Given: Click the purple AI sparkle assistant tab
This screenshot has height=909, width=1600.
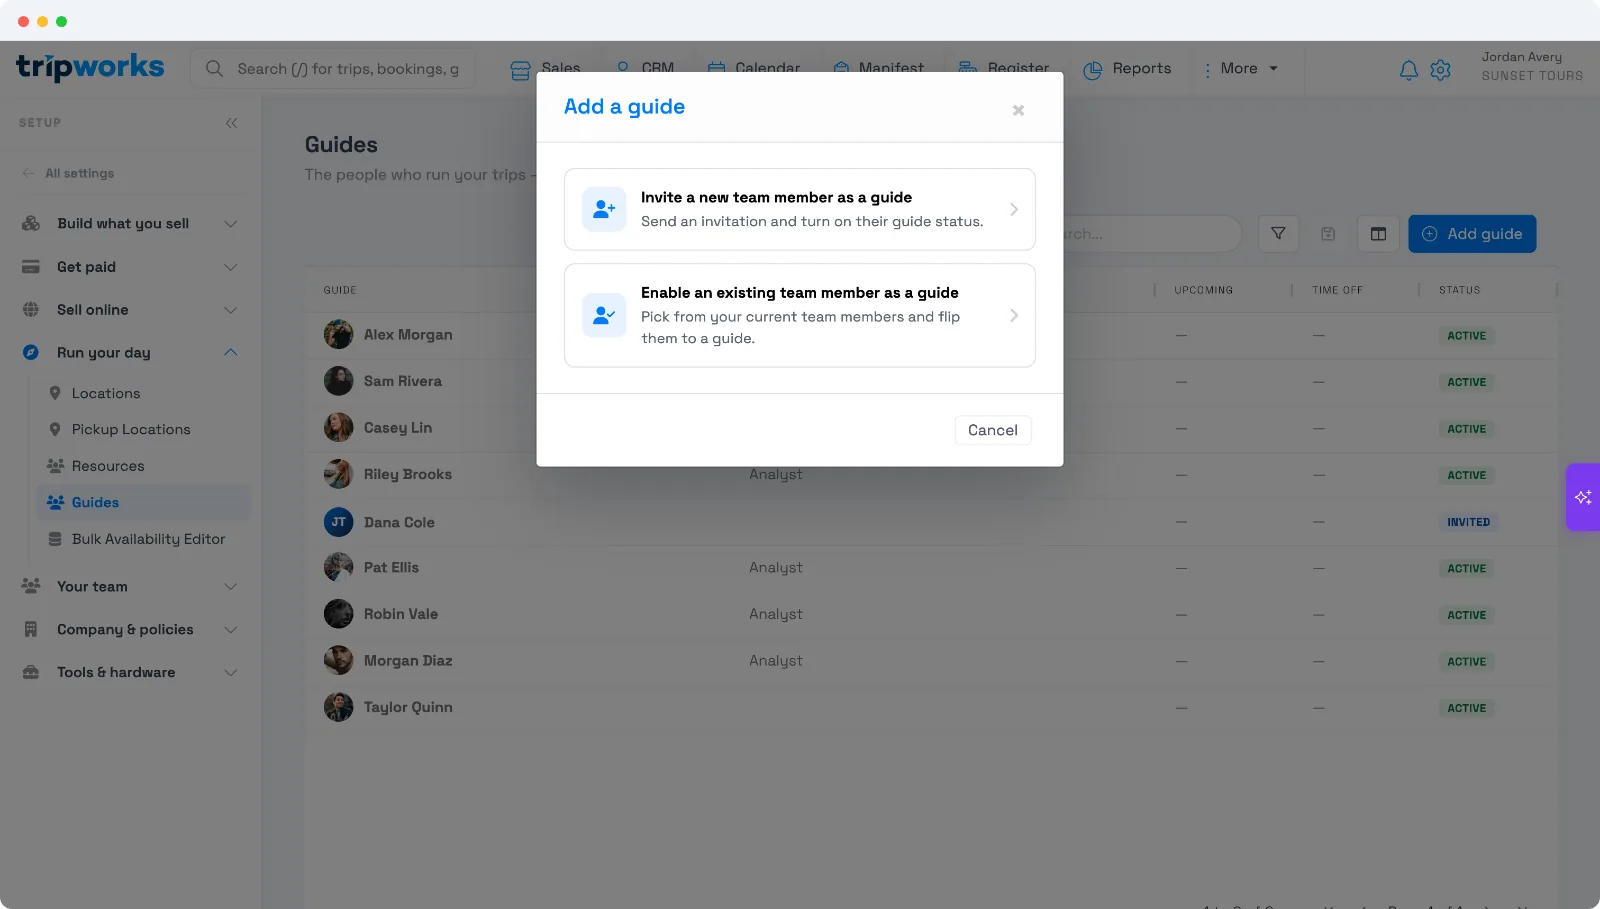Looking at the screenshot, I should click(1583, 497).
